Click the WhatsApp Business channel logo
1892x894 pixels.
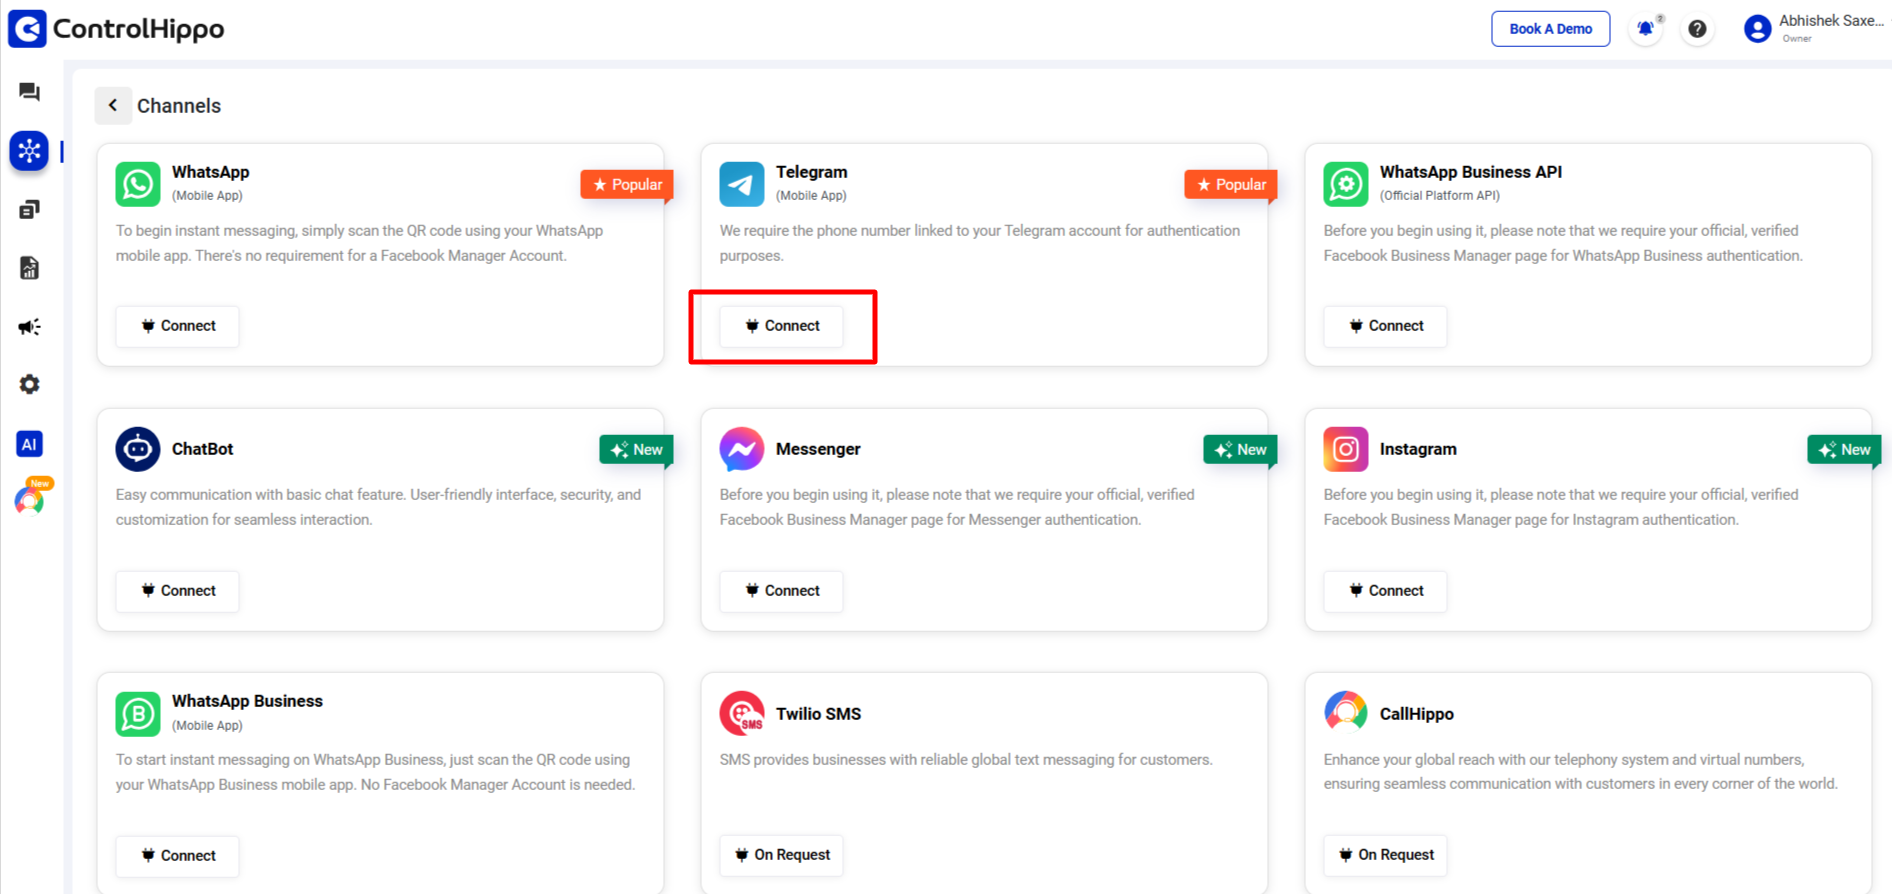[138, 714]
